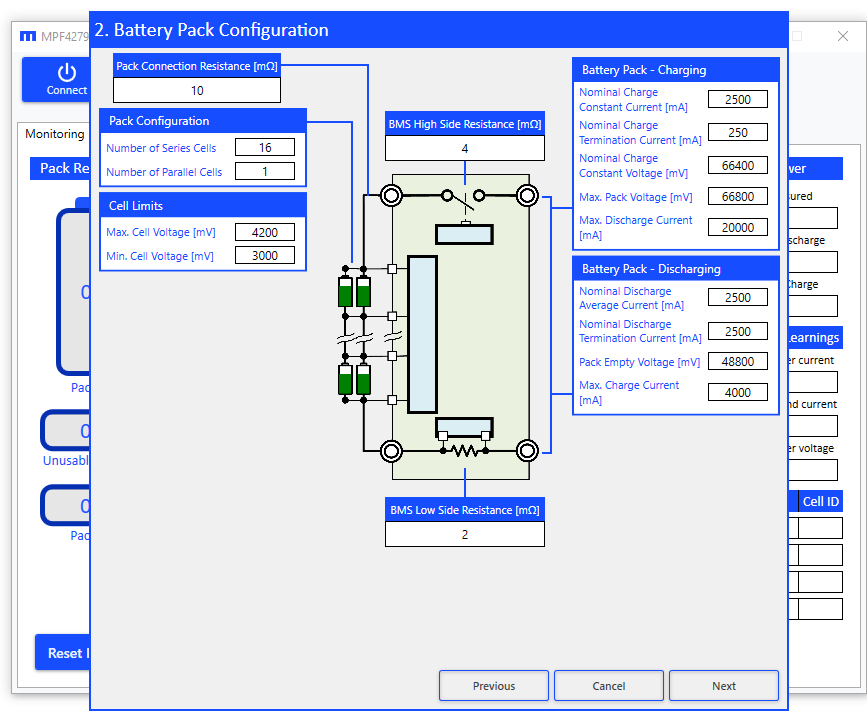The image size is (867, 713).
Task: Click the sense resistor symbol in diagram
Action: tap(464, 451)
